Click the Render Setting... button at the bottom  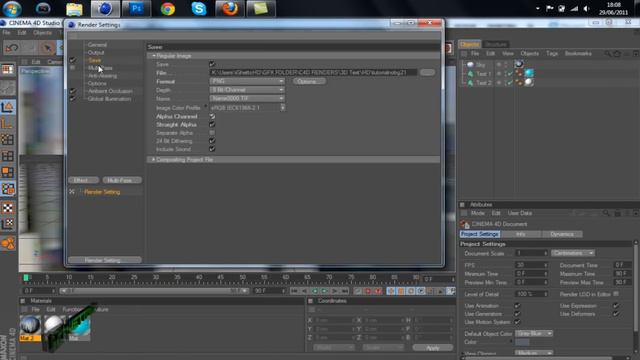pos(105,260)
